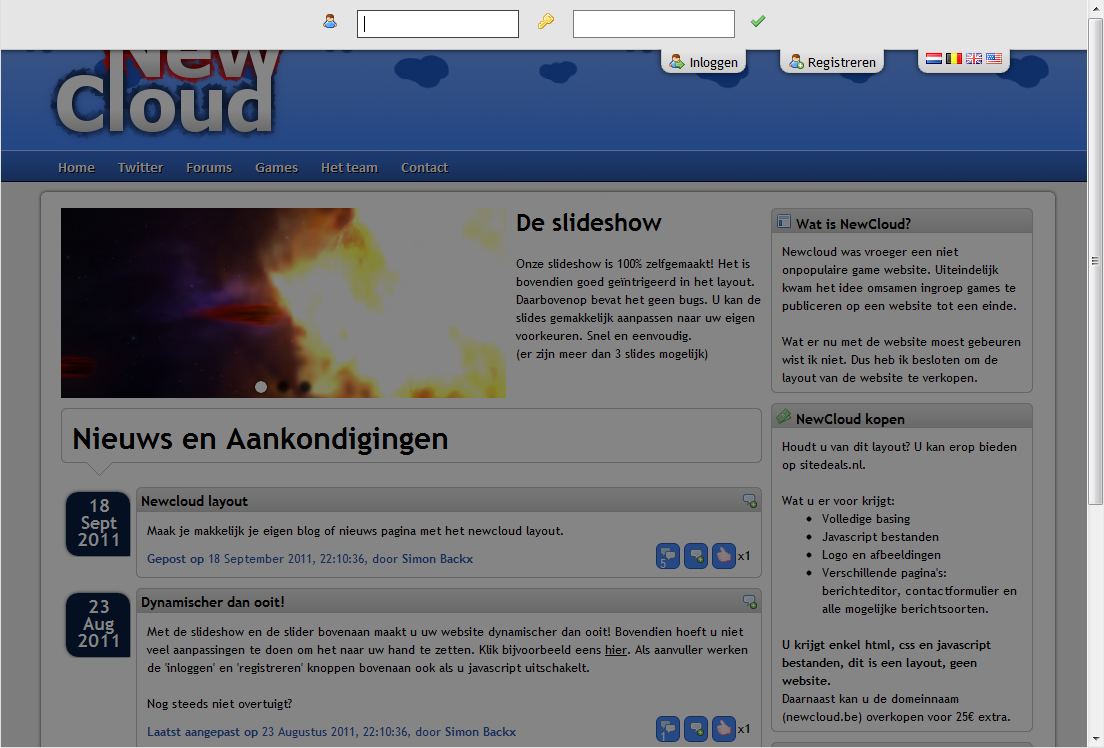The width and height of the screenshot is (1104, 748).
Task: Follow the 'hier' link in the post
Action: coord(615,650)
